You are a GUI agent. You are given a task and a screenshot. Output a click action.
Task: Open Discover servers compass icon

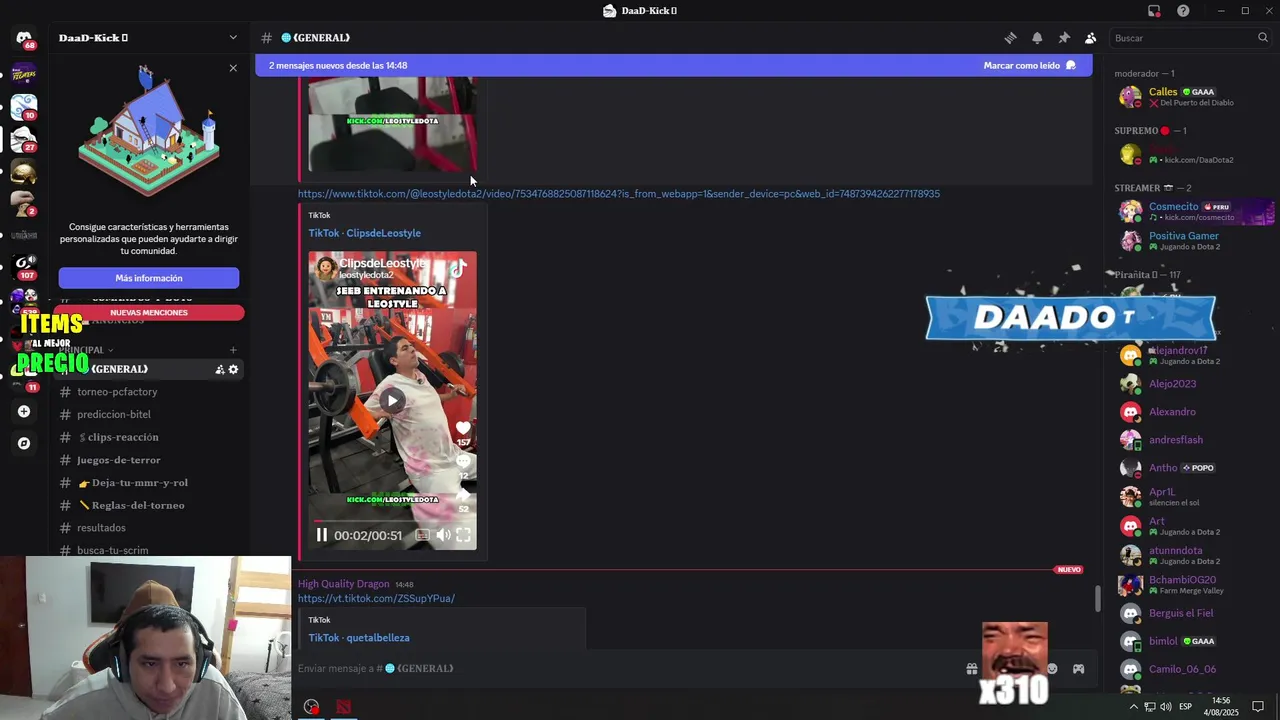[24, 443]
